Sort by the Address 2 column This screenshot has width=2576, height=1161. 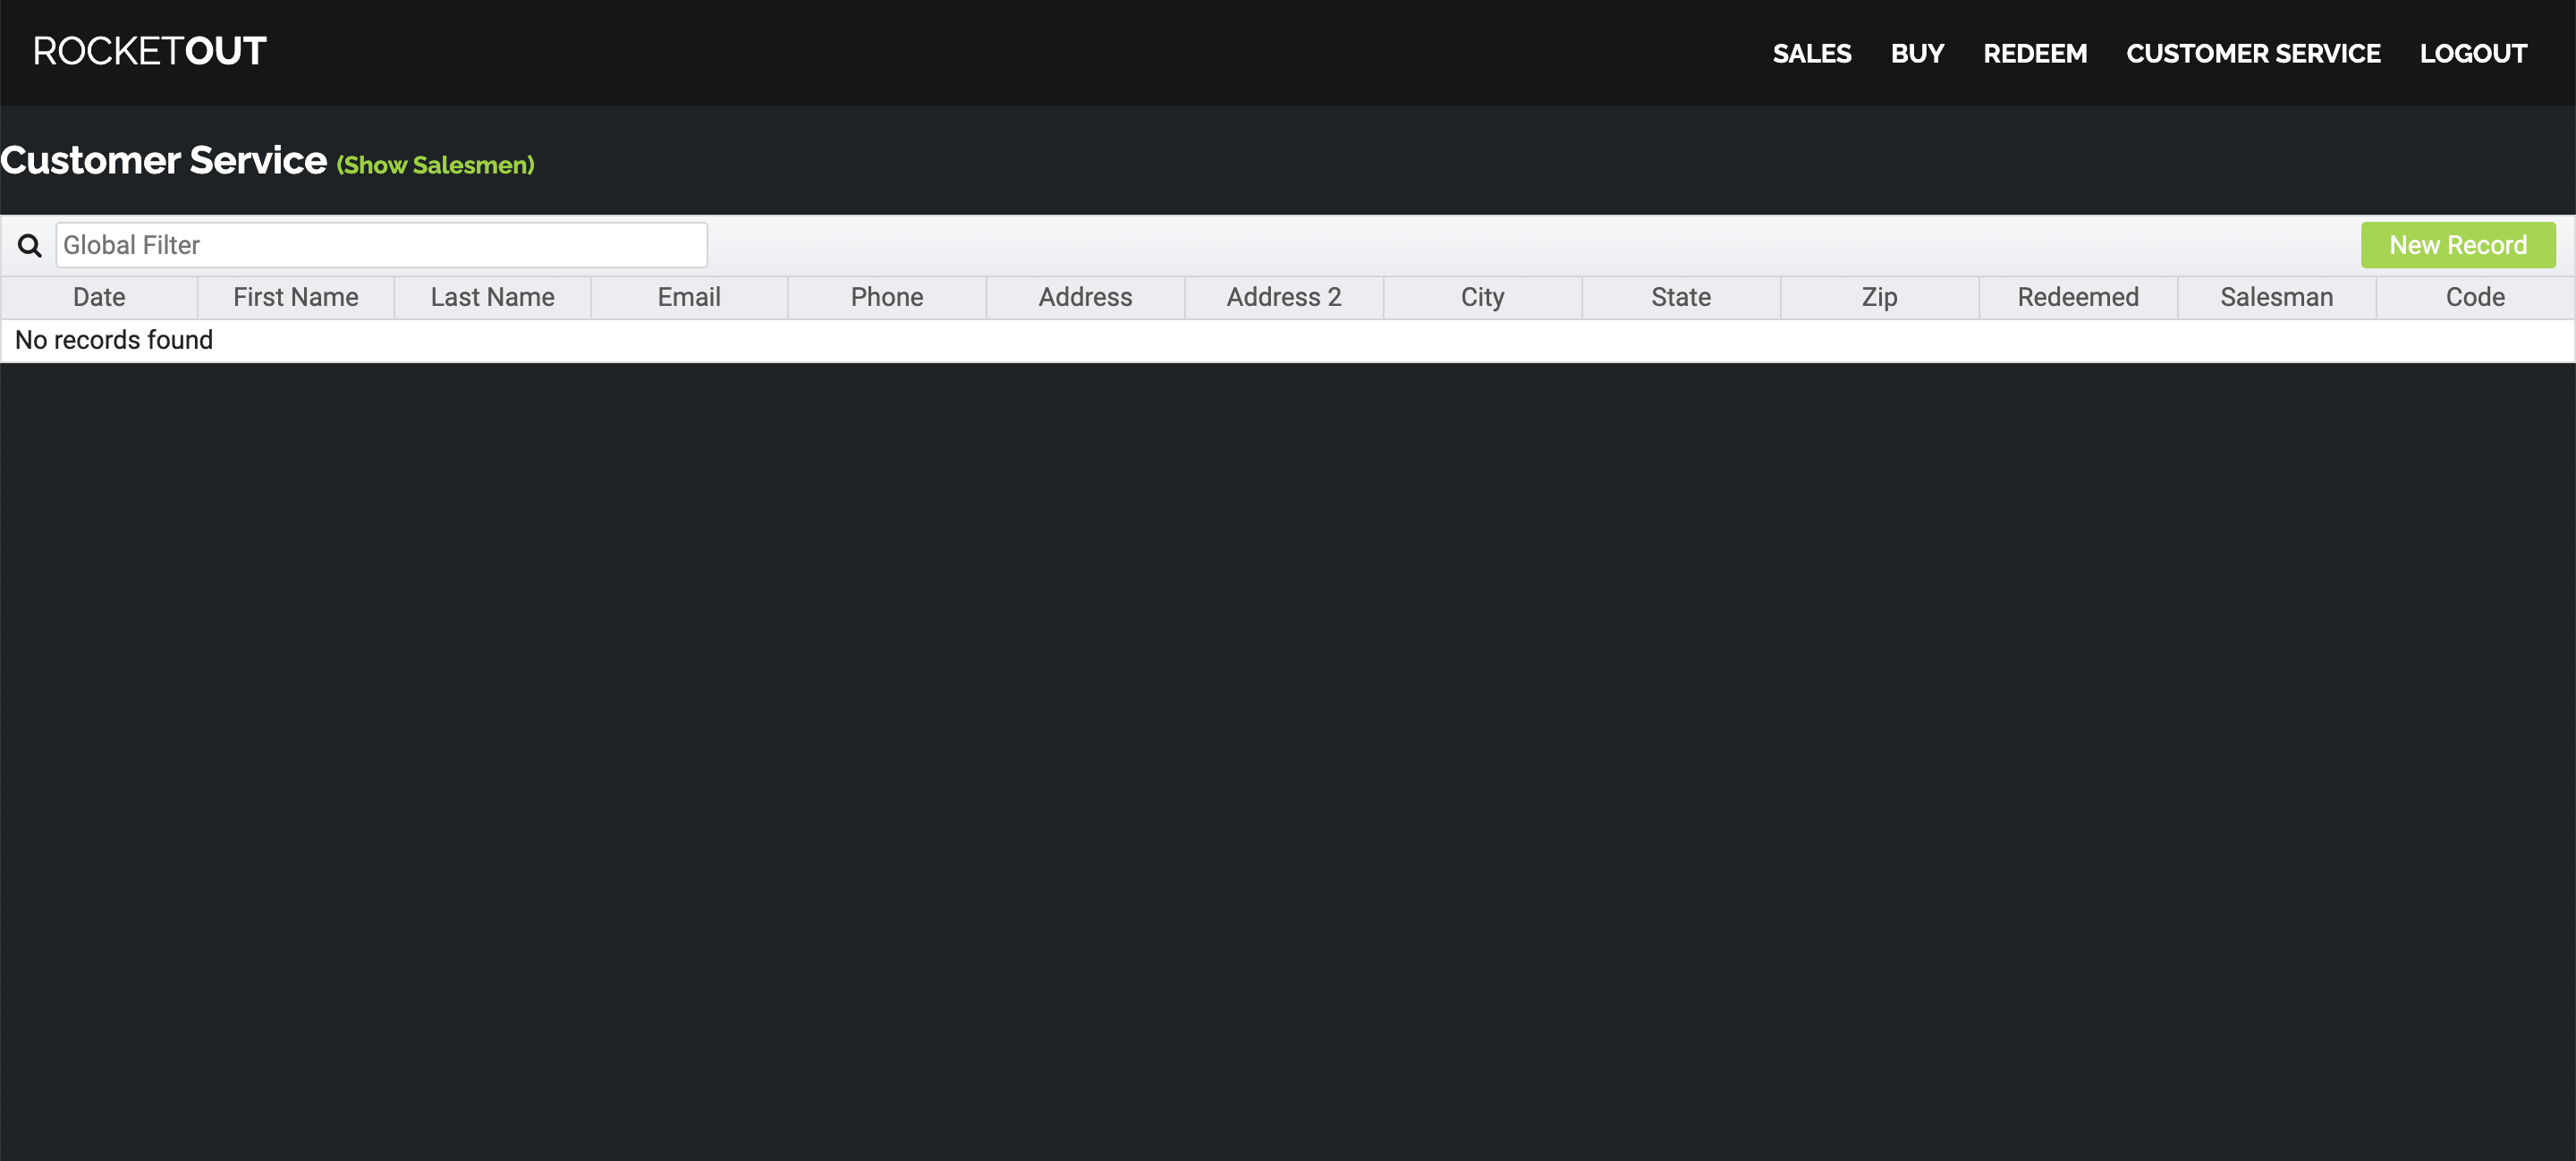pos(1283,297)
